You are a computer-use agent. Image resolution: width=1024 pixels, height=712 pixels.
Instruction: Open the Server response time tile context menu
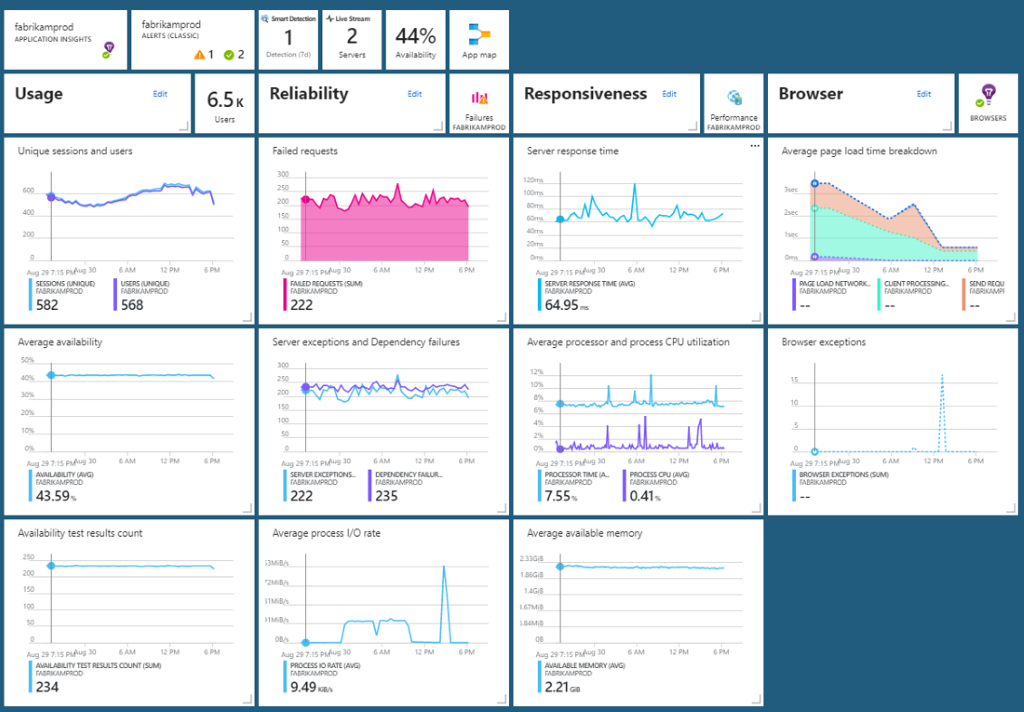click(756, 146)
